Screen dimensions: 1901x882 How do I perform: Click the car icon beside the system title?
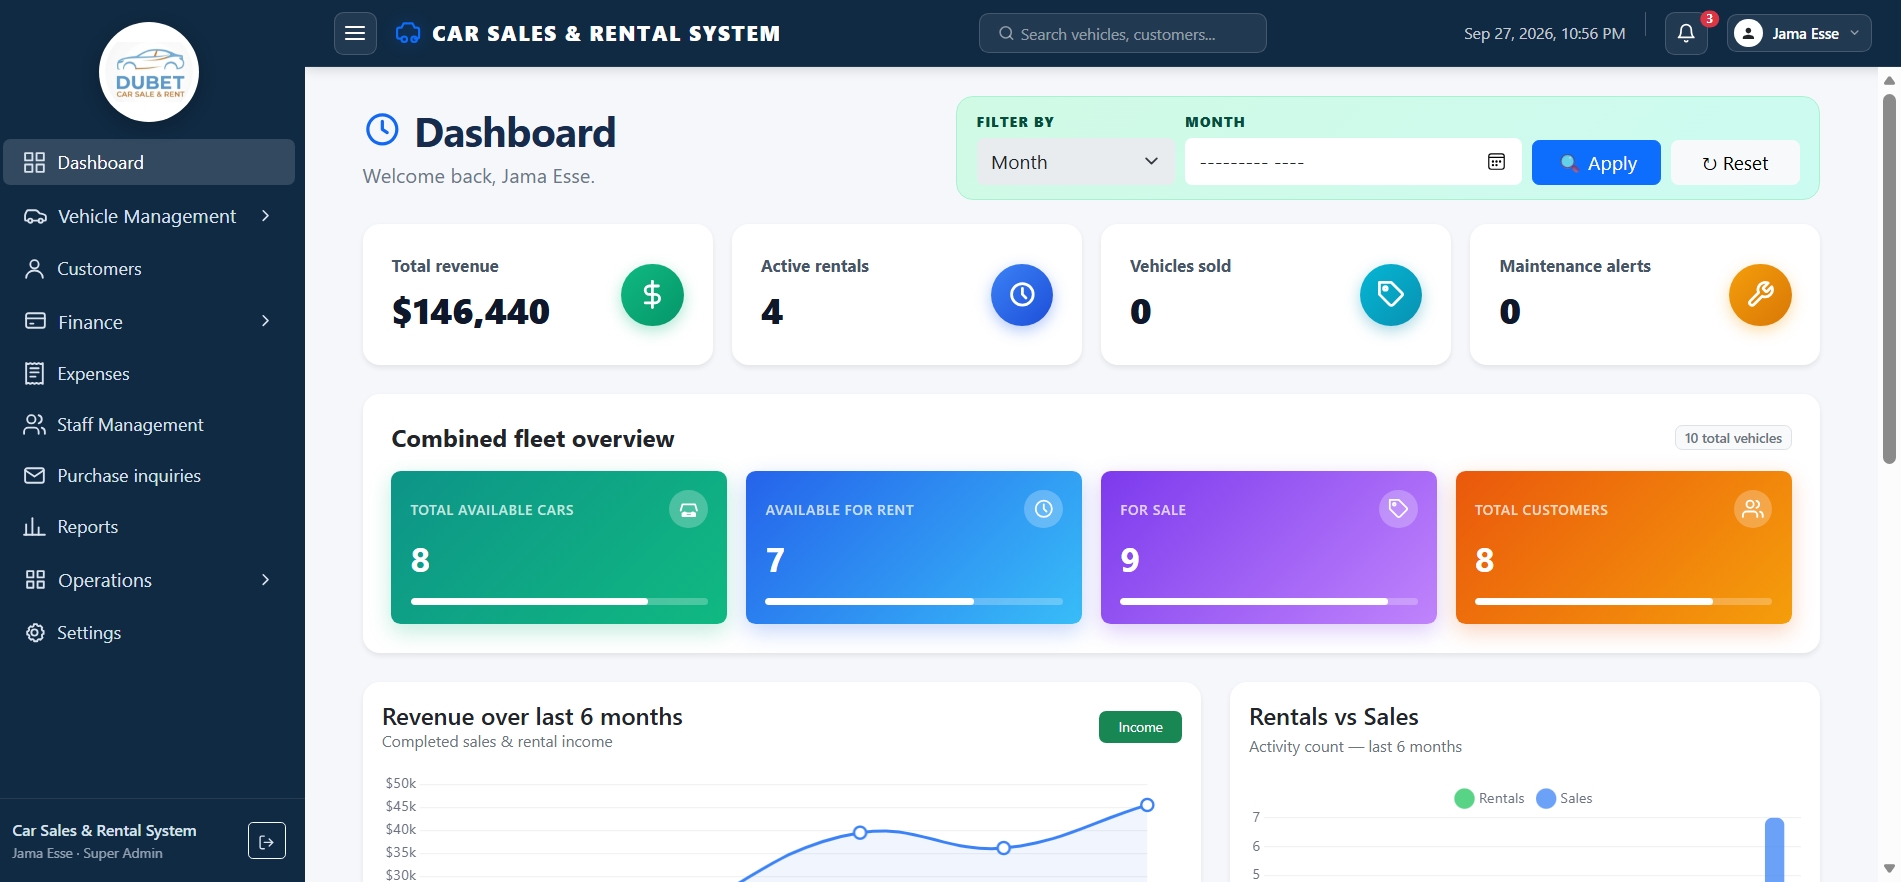tap(408, 34)
